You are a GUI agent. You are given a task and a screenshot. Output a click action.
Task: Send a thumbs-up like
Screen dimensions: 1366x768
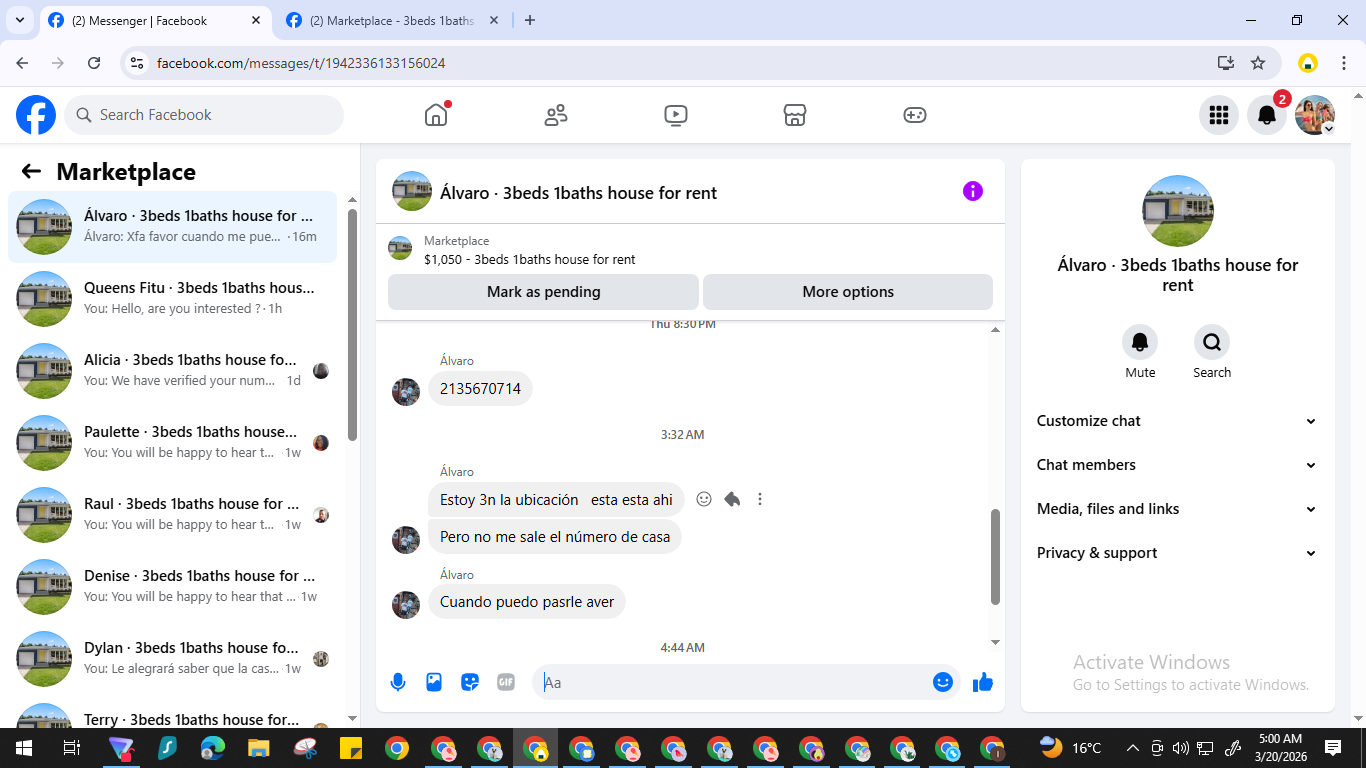tap(983, 682)
